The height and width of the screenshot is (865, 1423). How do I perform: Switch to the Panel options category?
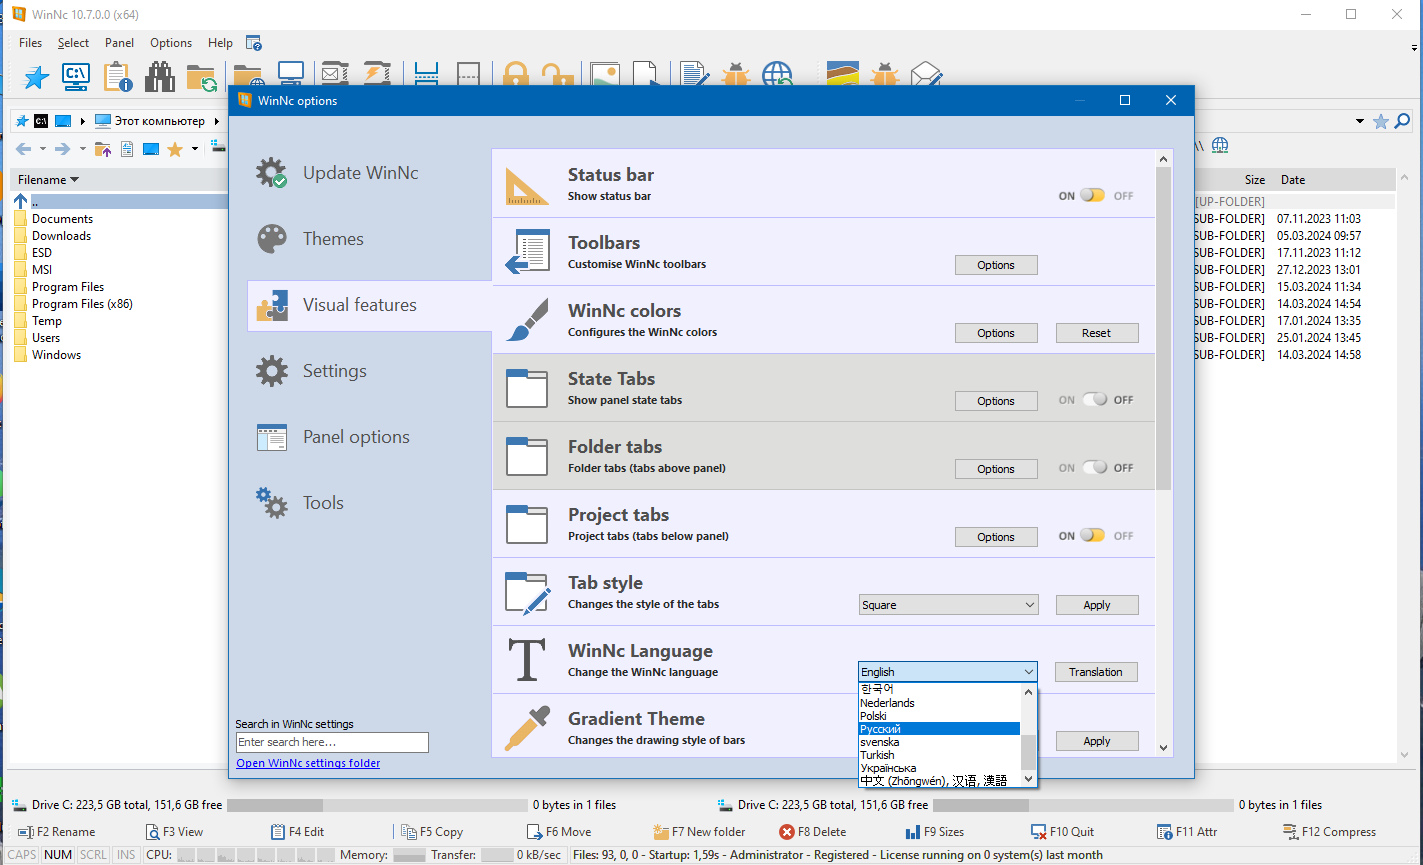point(356,437)
